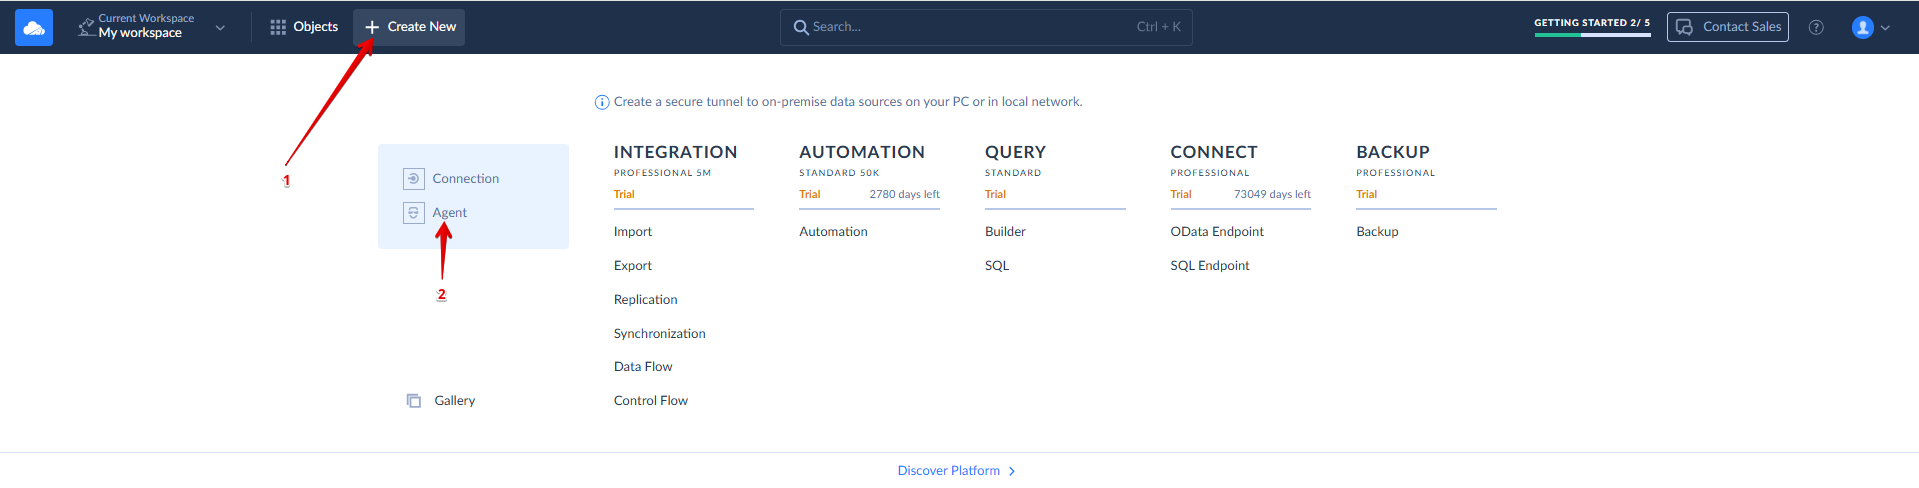Click the info icon beside tunnel description
Viewport: 1919px width, 488px height.
(602, 102)
